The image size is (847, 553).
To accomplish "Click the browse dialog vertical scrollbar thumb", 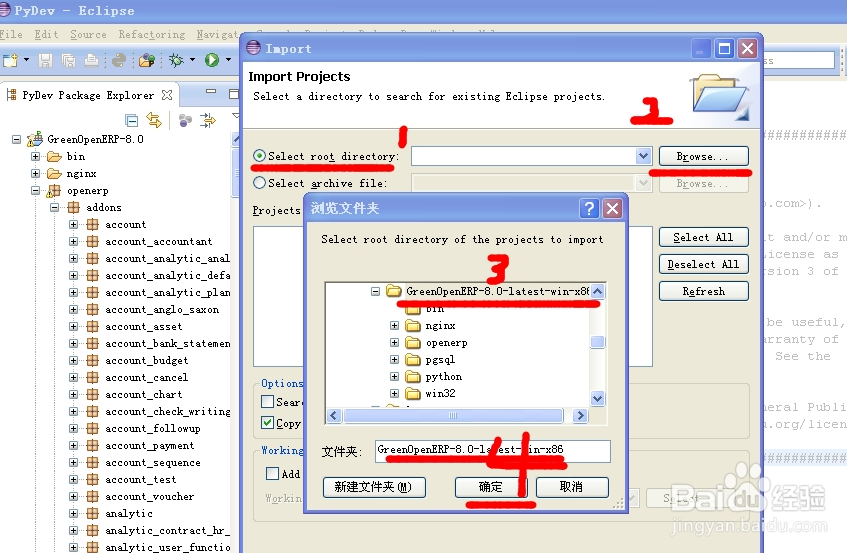I will [597, 342].
